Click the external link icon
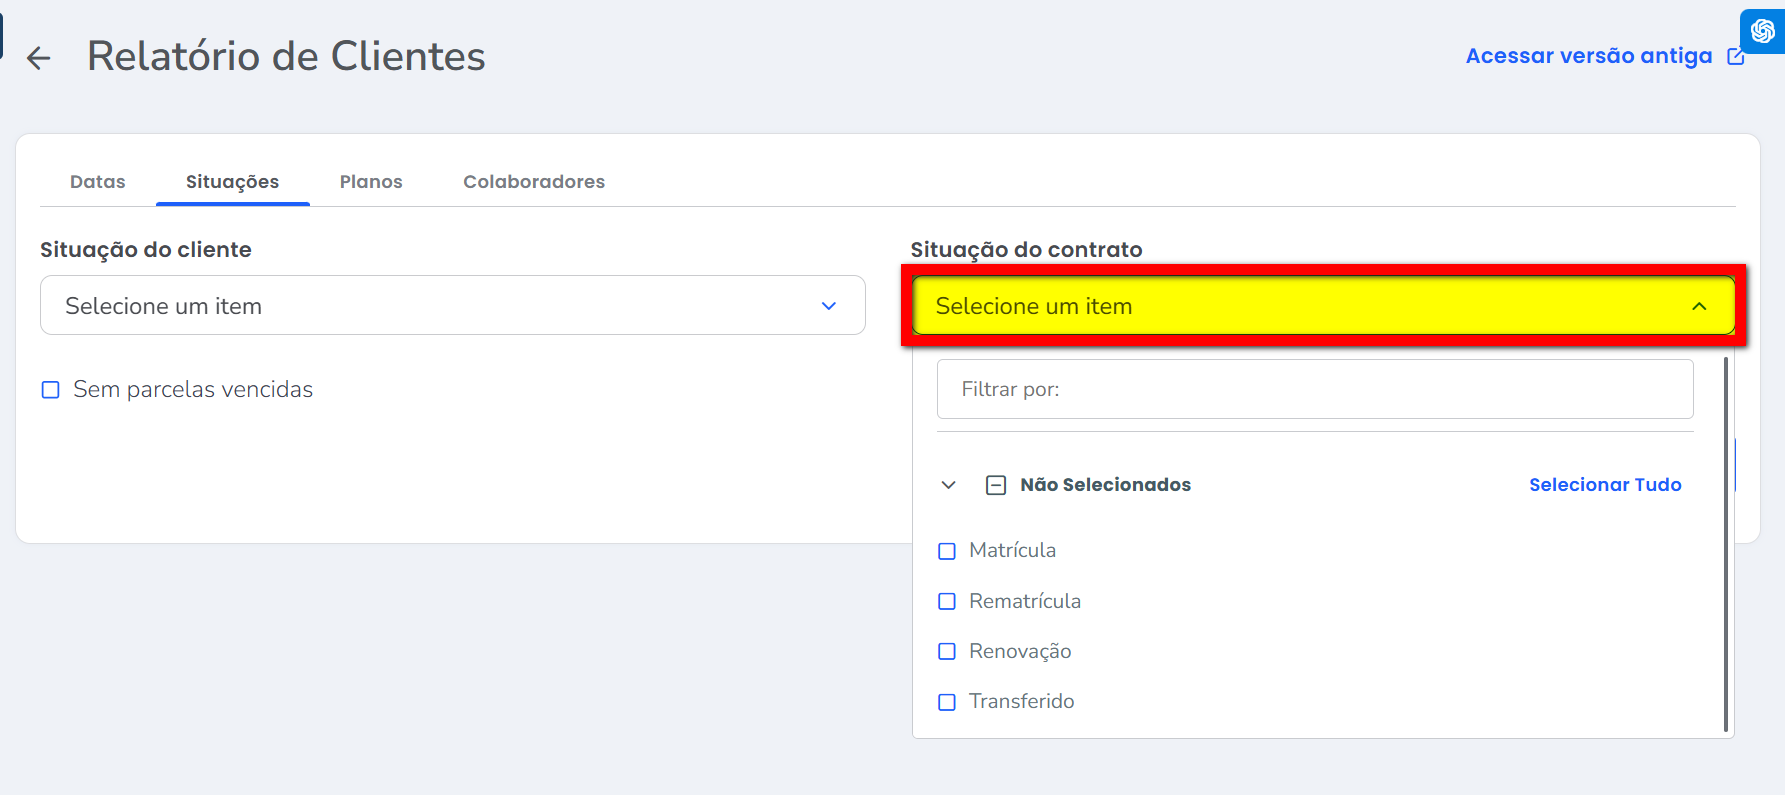This screenshot has height=795, width=1785. (x=1736, y=57)
